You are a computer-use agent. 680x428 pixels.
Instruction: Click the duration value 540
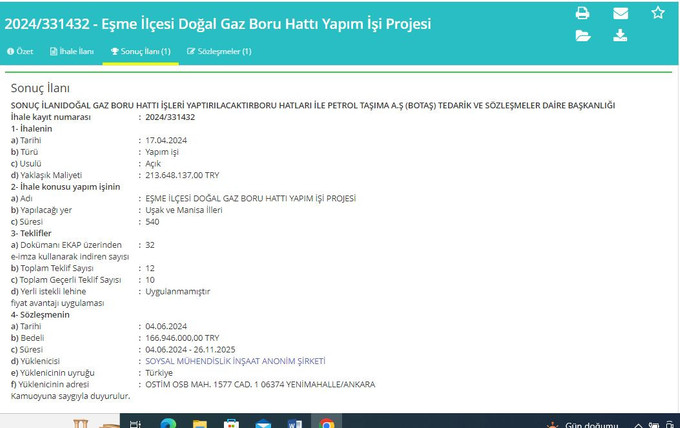(x=152, y=222)
